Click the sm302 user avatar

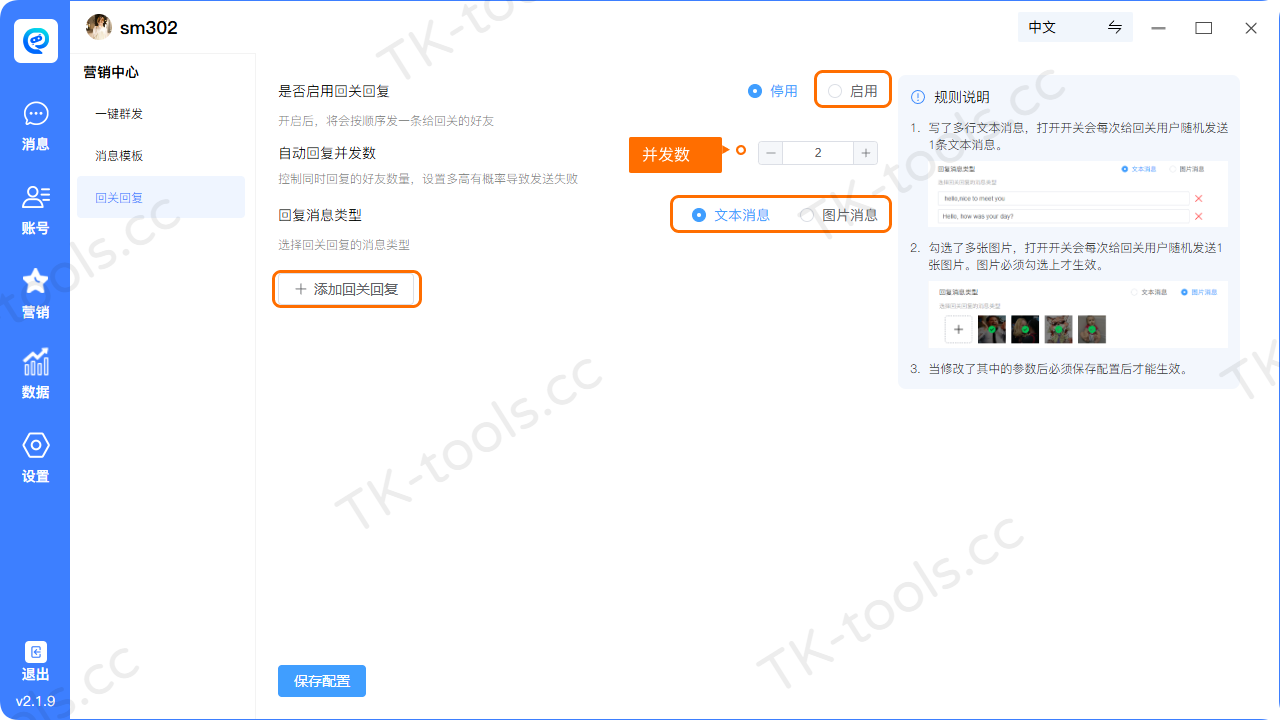click(x=99, y=28)
